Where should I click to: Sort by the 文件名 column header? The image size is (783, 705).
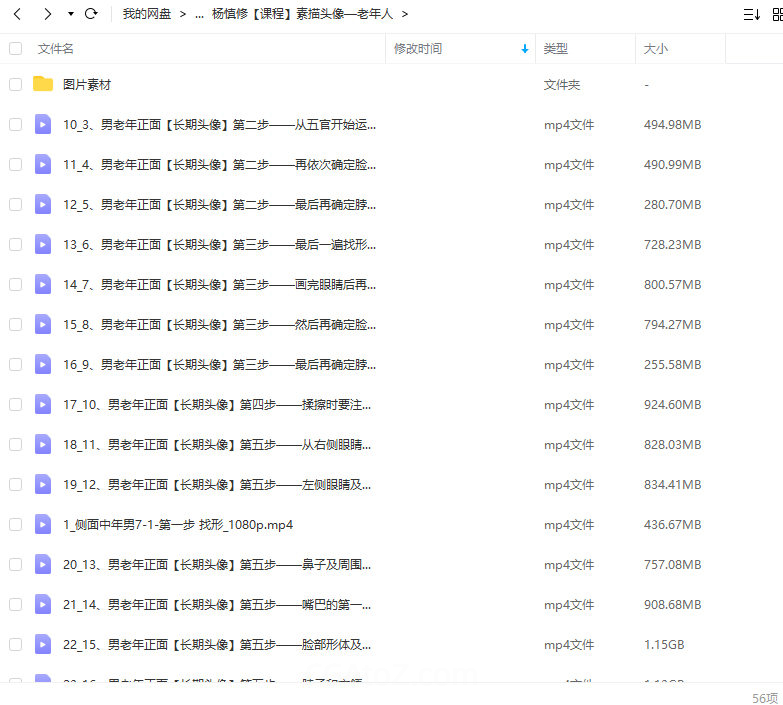pyautogui.click(x=56, y=49)
